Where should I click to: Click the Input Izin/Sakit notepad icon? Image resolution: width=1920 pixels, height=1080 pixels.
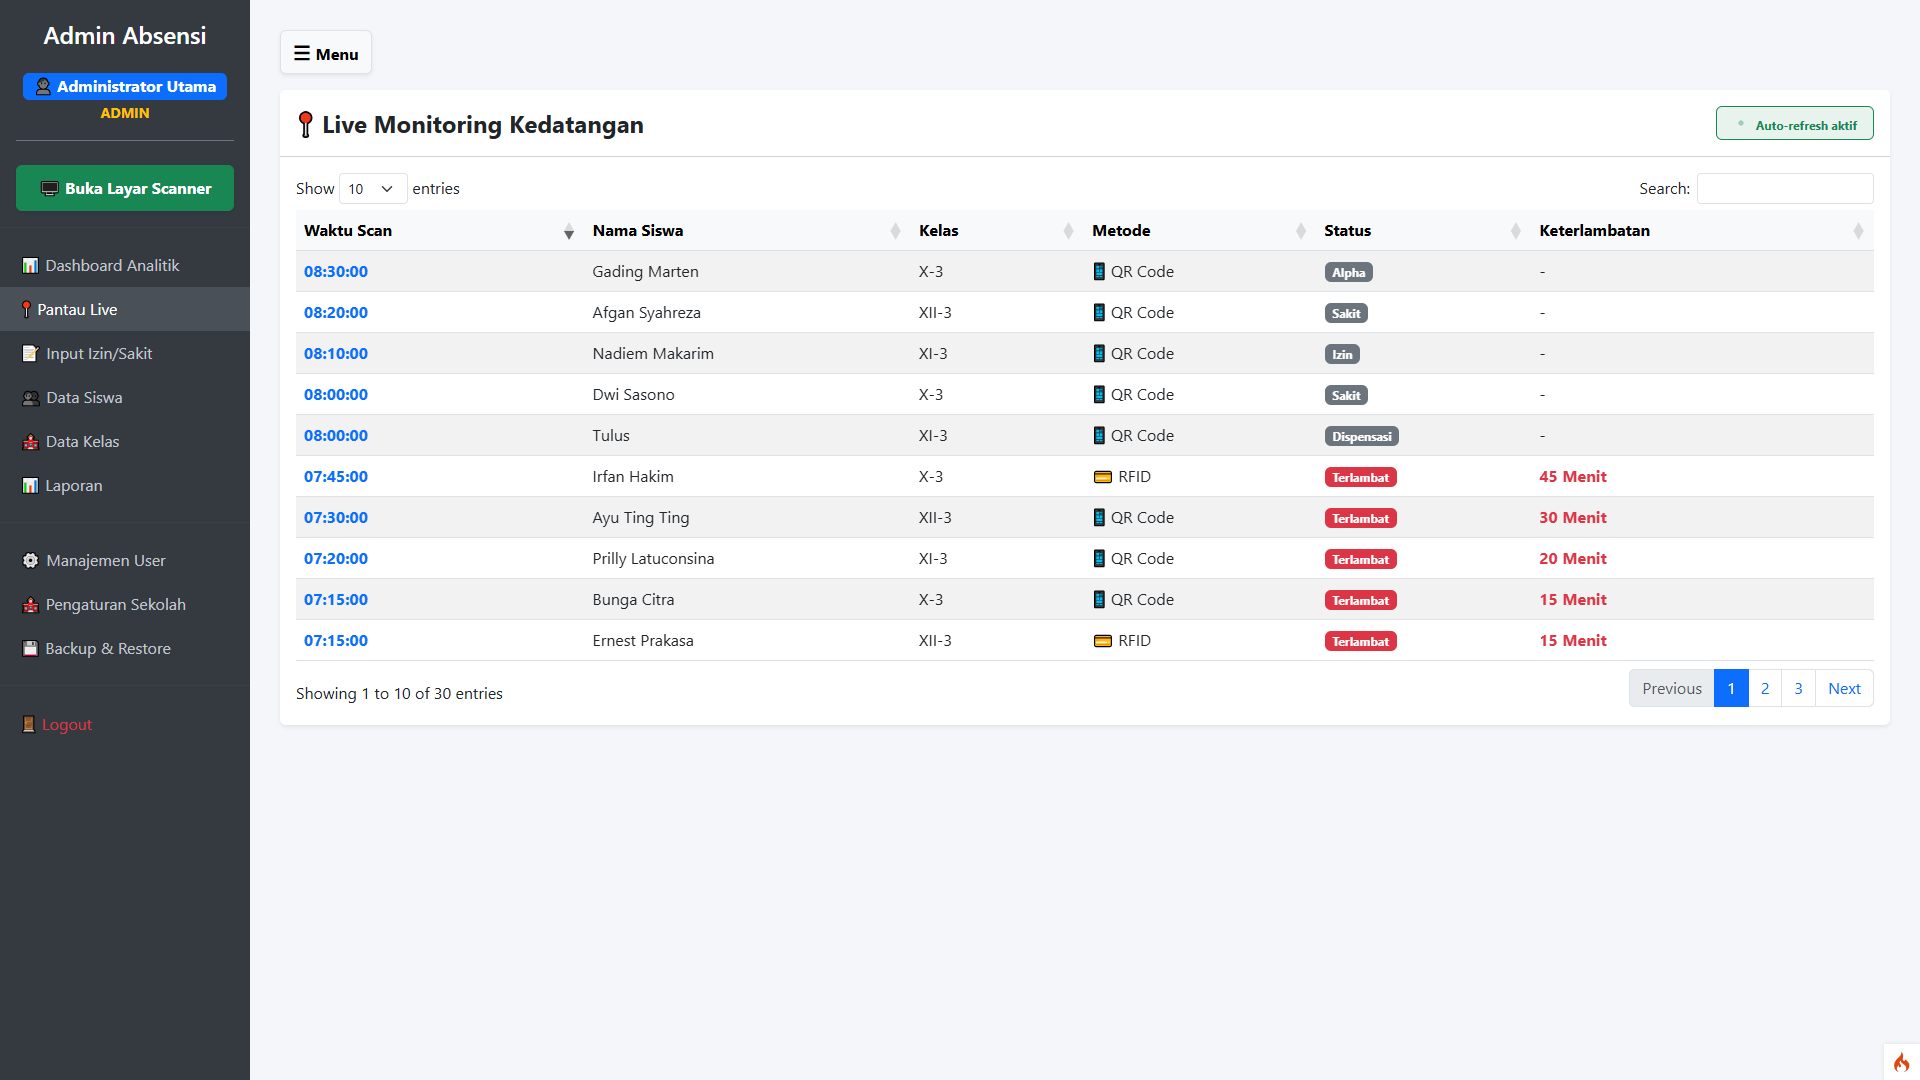30,354
